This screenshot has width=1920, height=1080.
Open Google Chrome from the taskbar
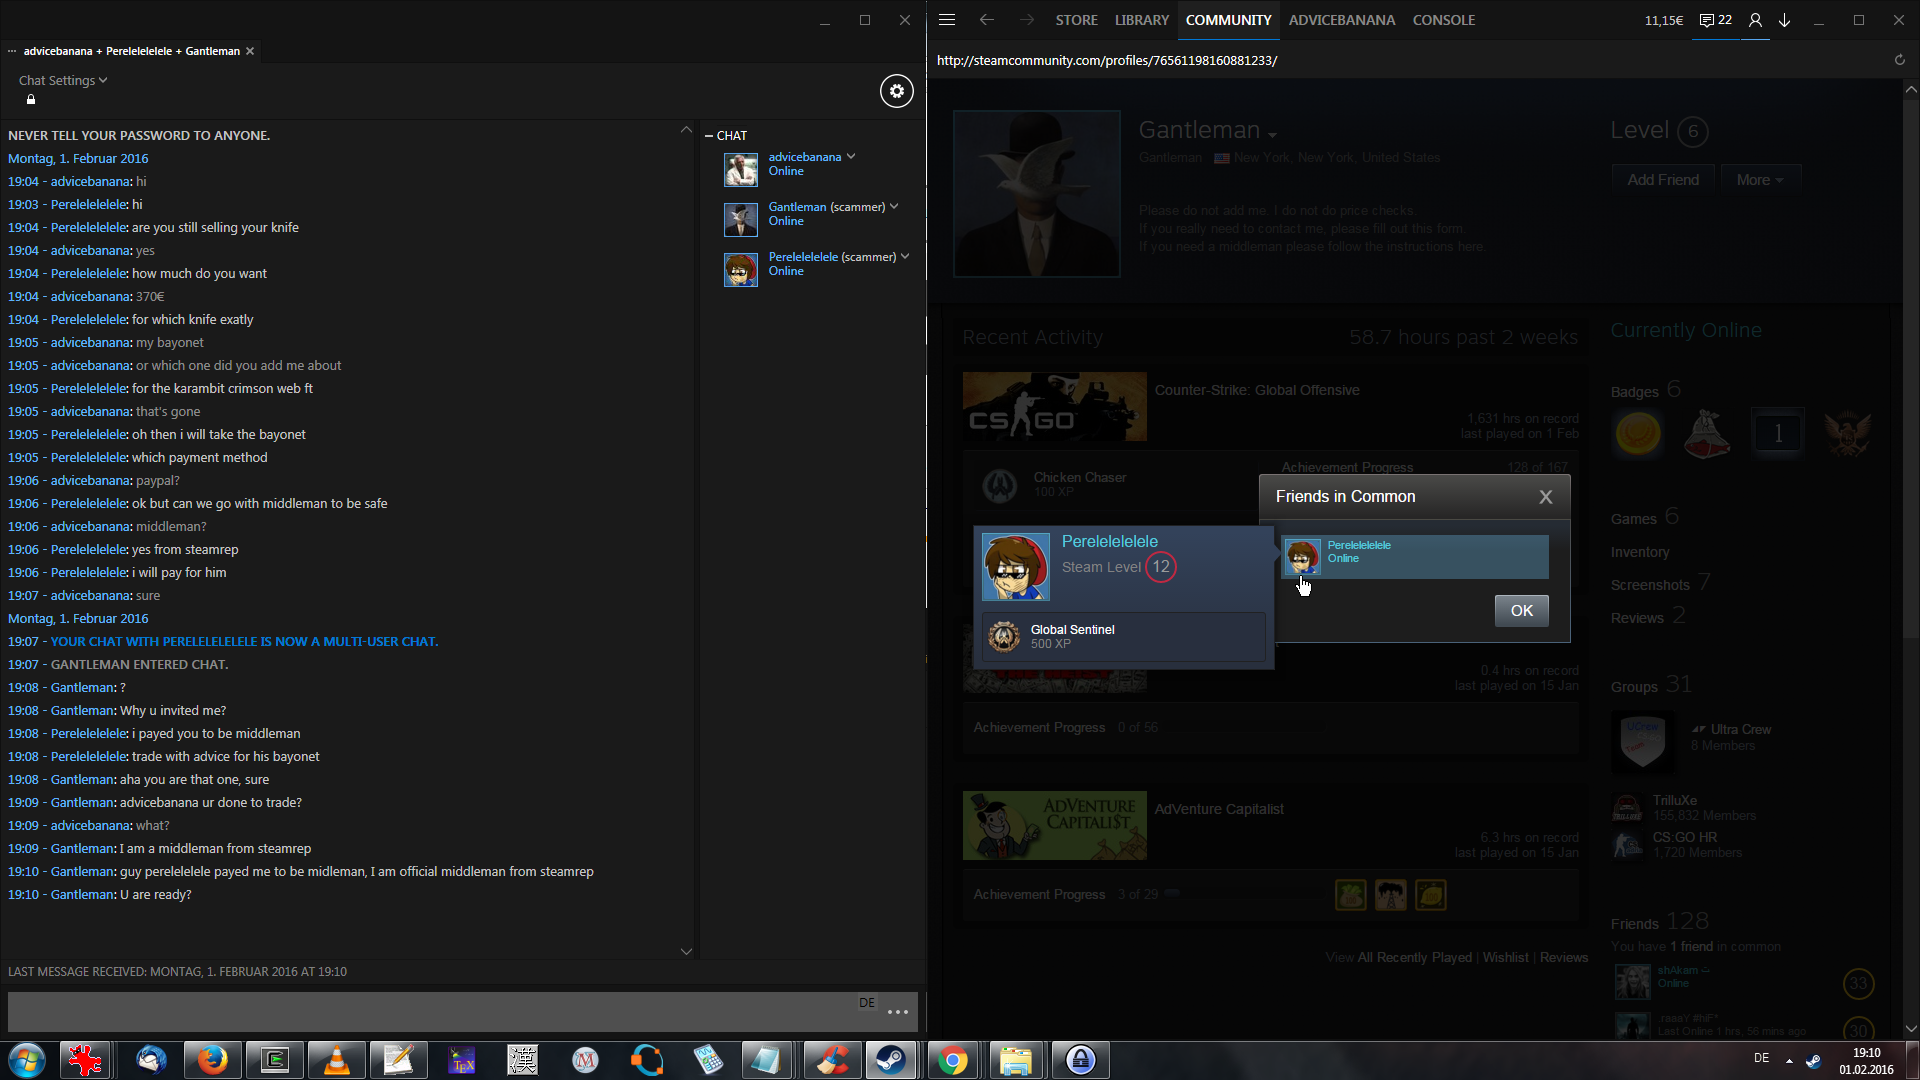tap(953, 1060)
